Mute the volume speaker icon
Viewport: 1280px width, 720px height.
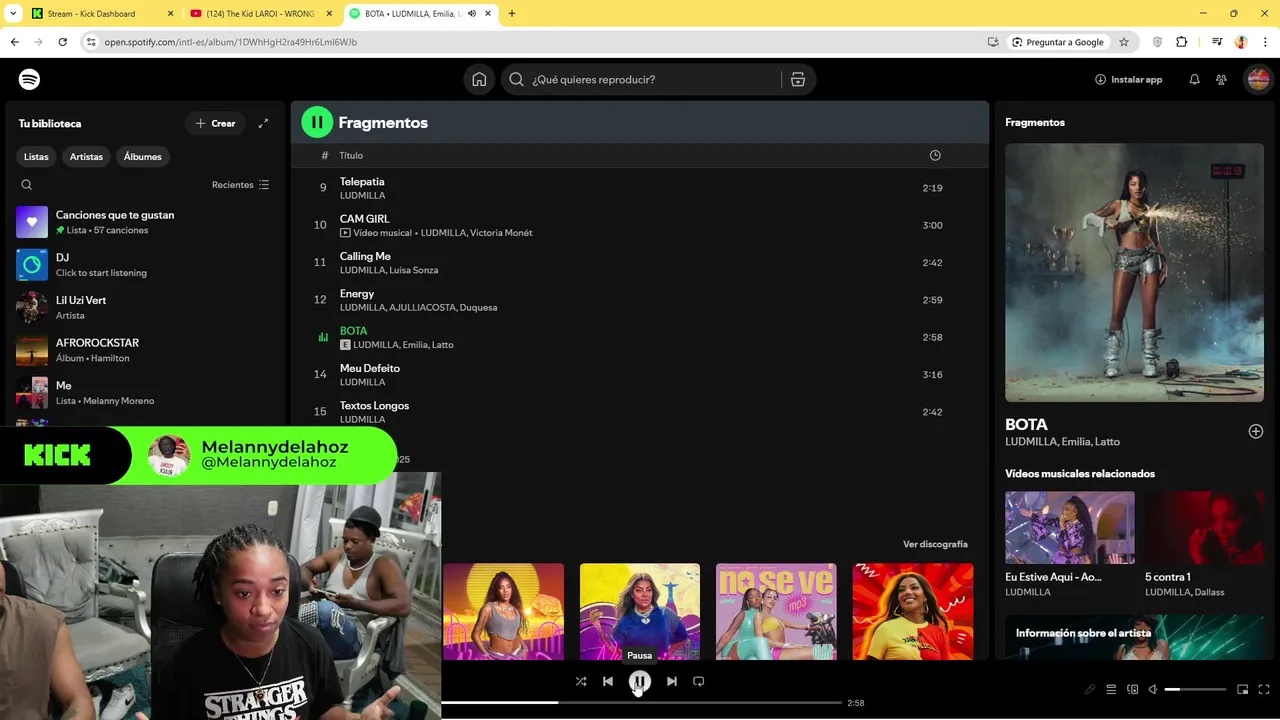point(1153,689)
